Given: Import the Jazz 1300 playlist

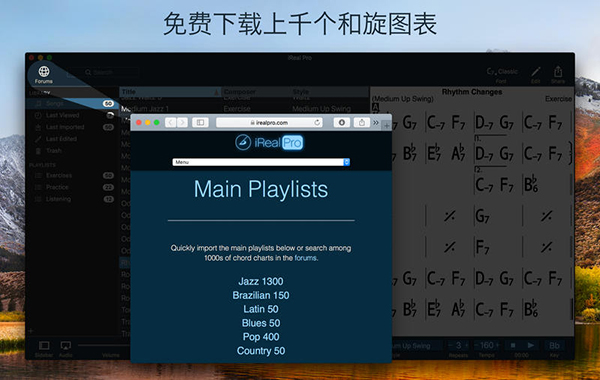Looking at the screenshot, I should 261,281.
